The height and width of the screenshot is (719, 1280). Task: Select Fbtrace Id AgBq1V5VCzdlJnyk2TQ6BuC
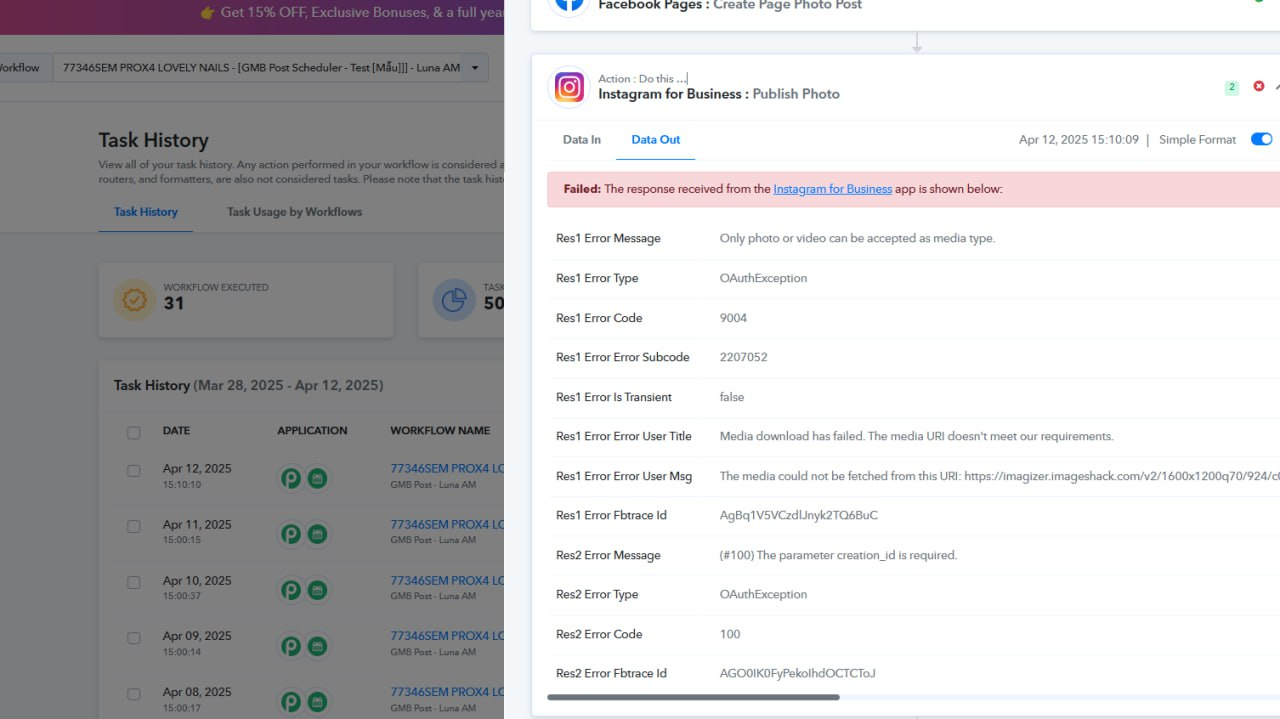pyautogui.click(x=799, y=515)
